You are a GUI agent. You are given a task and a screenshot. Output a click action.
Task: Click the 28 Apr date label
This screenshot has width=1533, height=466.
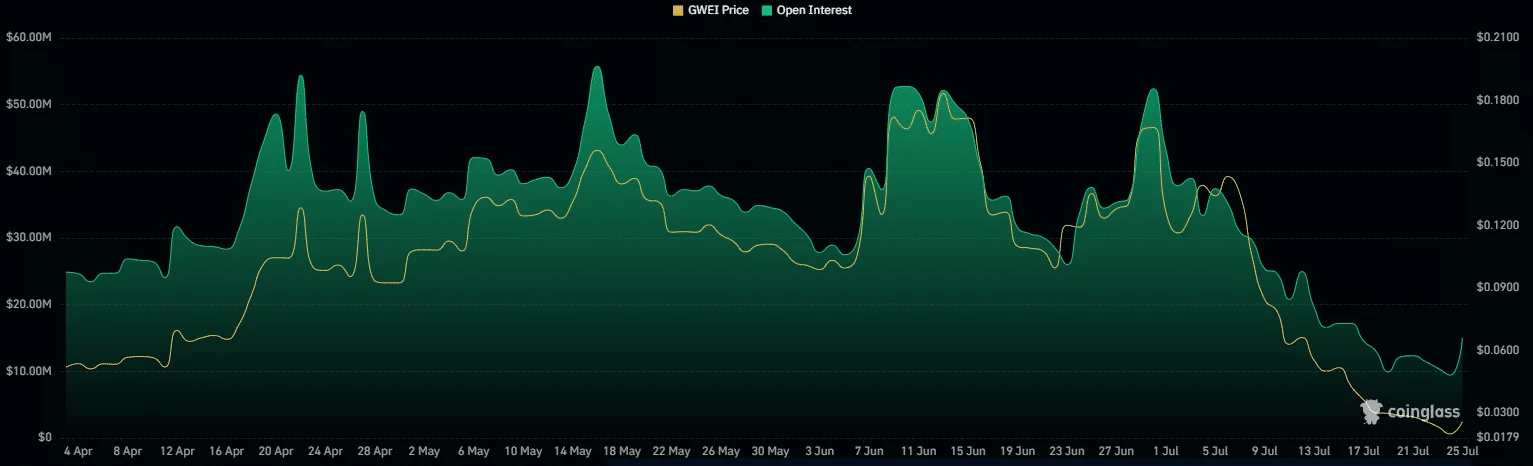tap(376, 452)
